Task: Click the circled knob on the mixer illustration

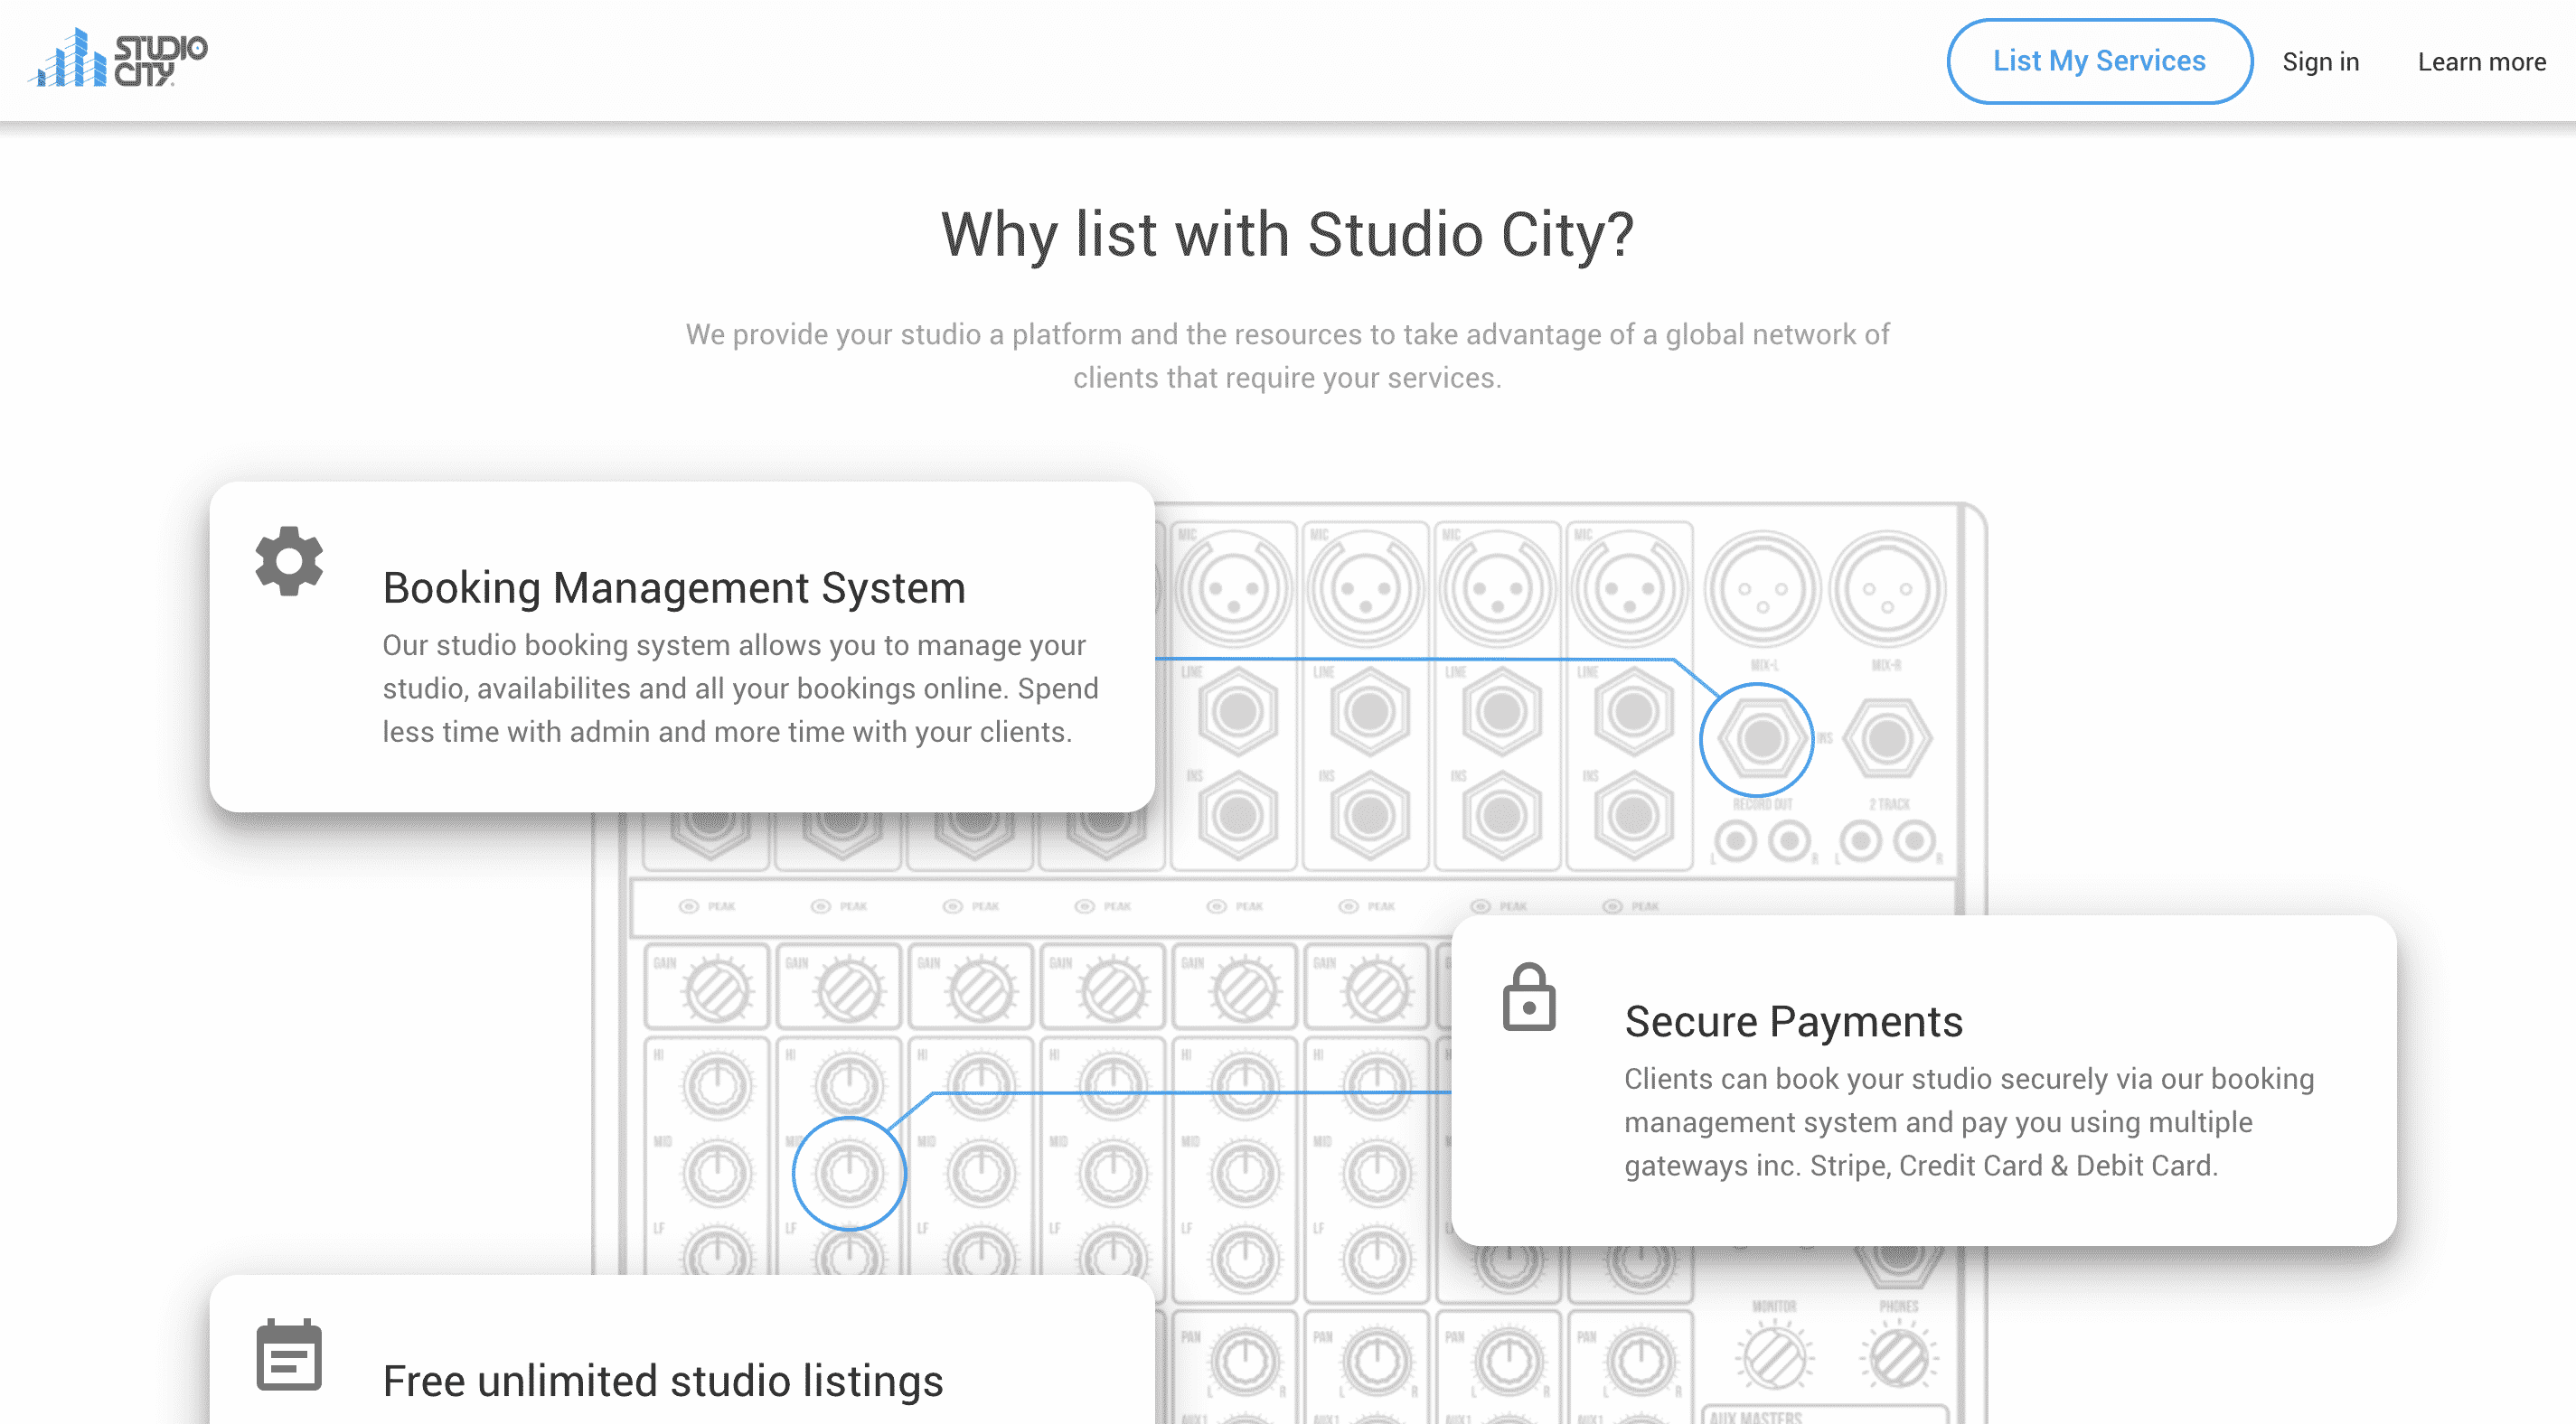Action: click(849, 1173)
